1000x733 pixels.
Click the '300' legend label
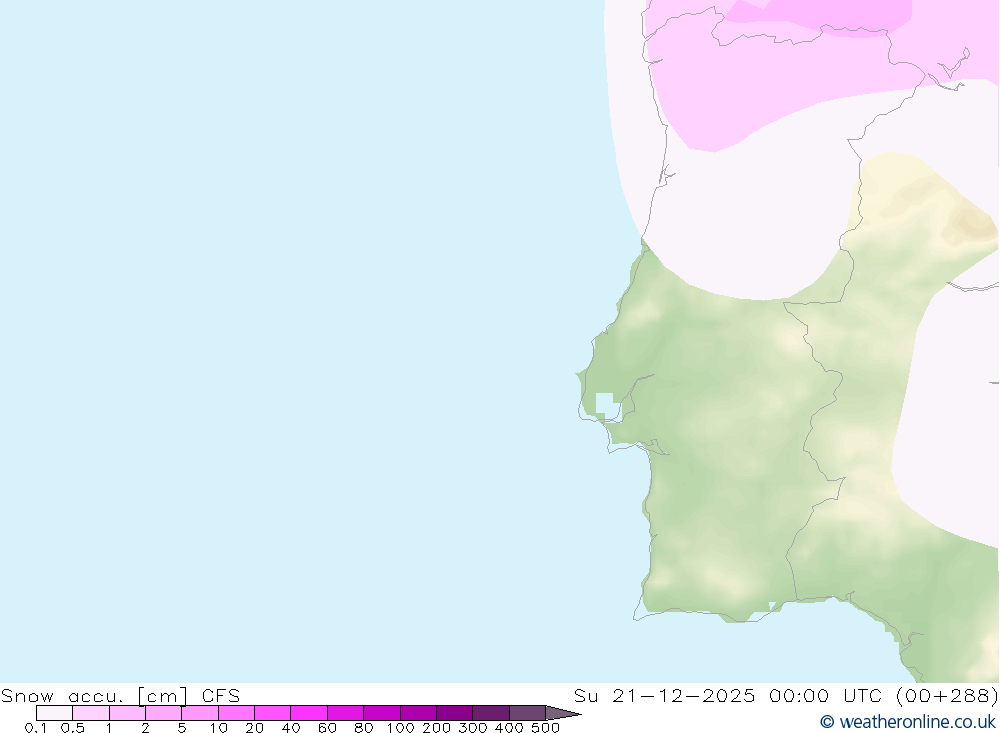pos(473,727)
